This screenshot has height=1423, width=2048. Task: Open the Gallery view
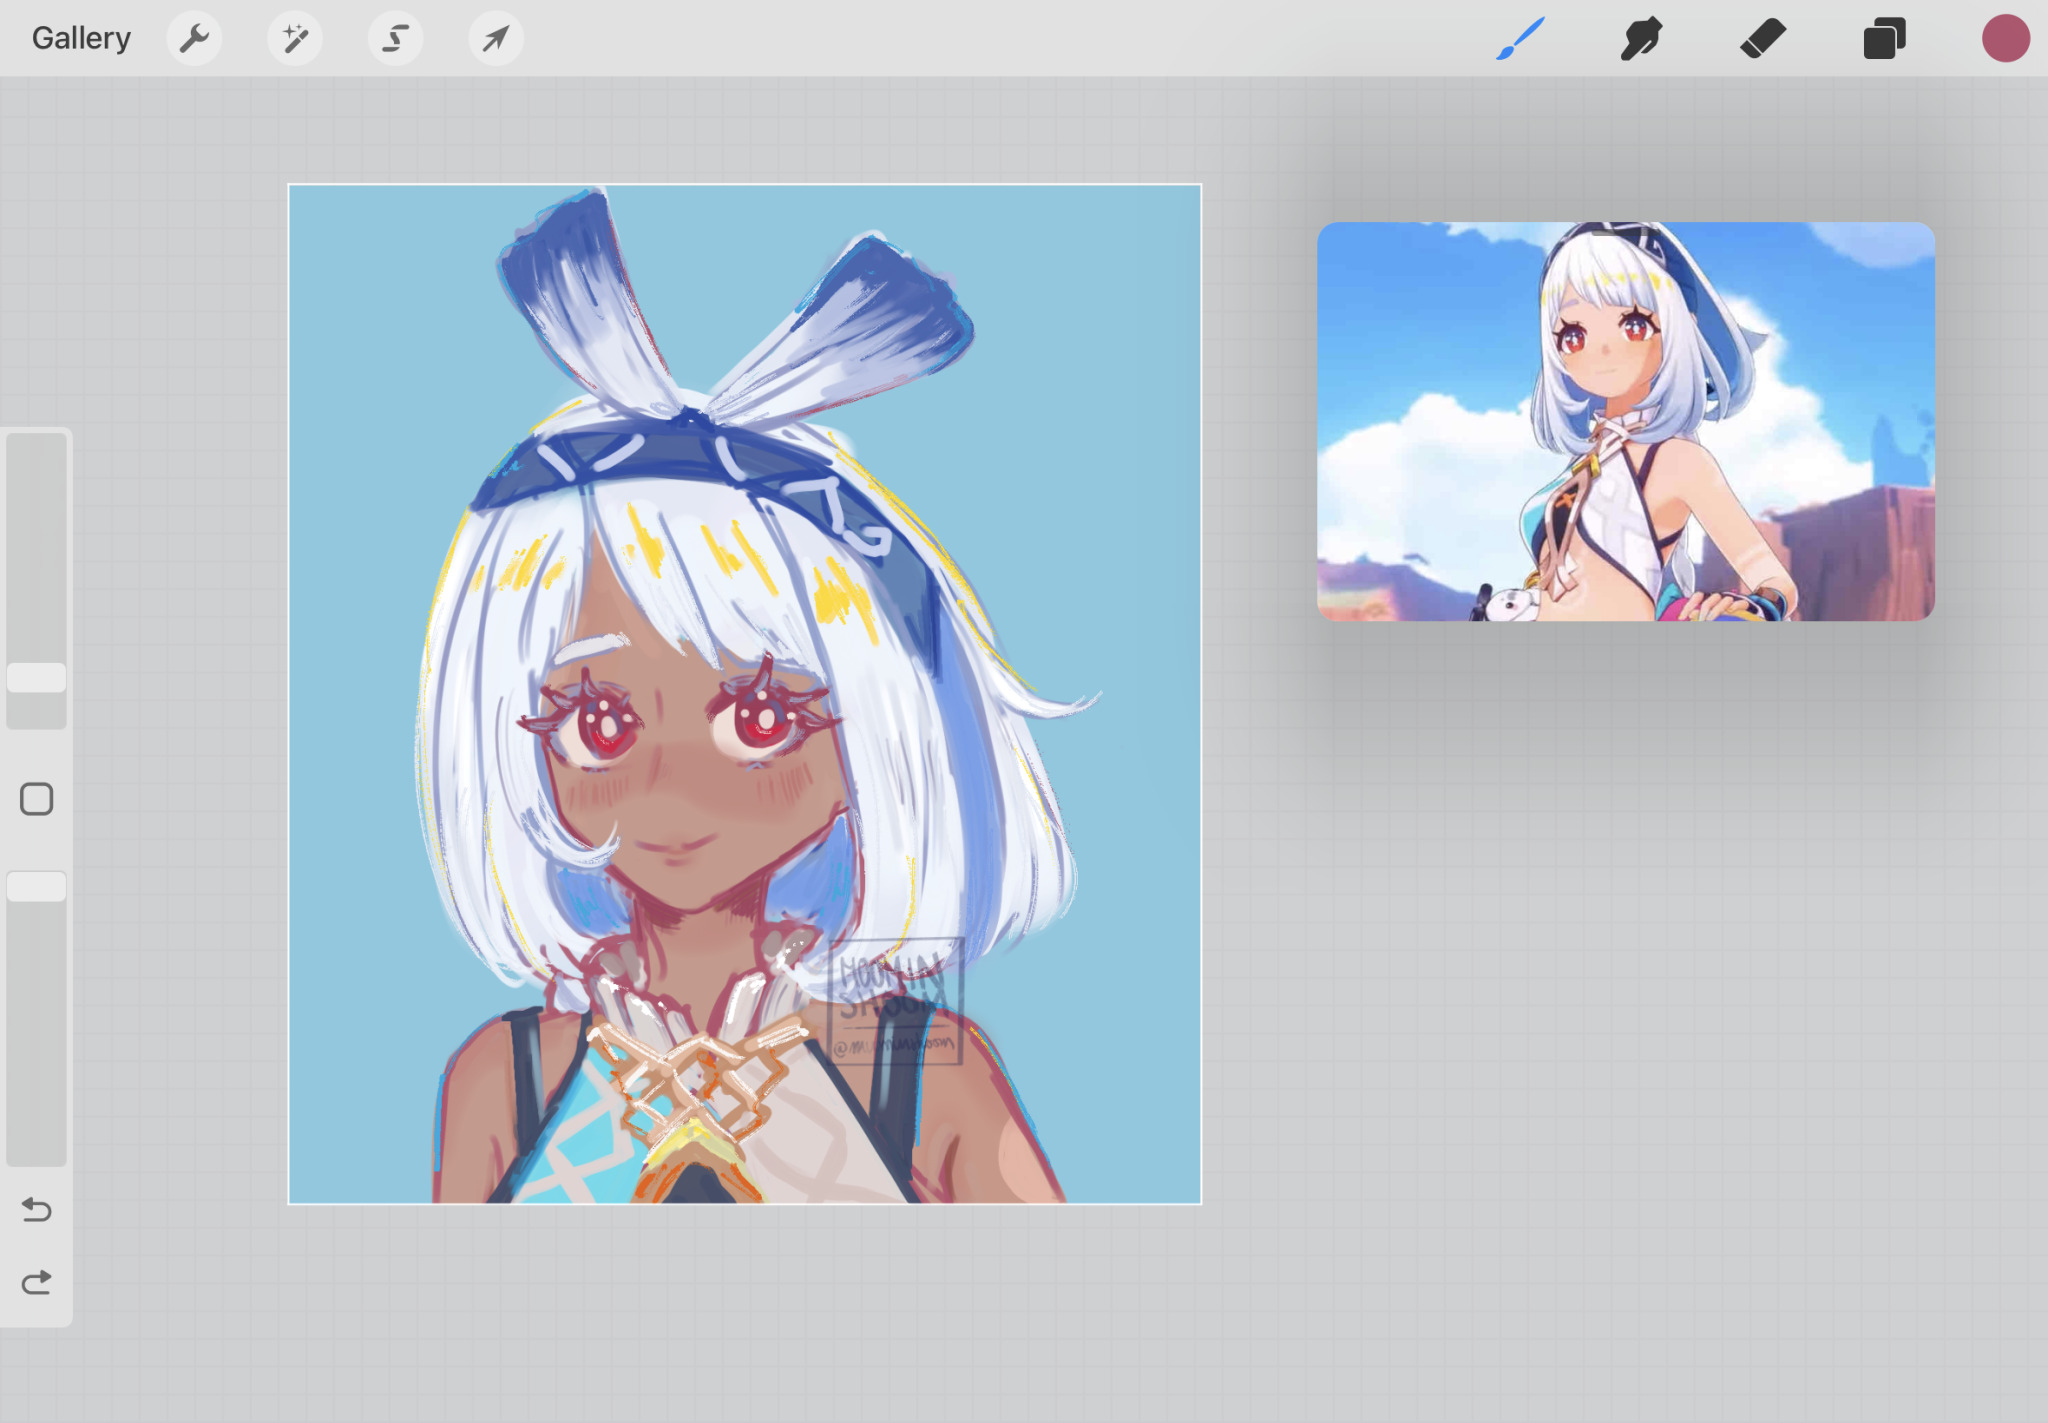coord(81,38)
